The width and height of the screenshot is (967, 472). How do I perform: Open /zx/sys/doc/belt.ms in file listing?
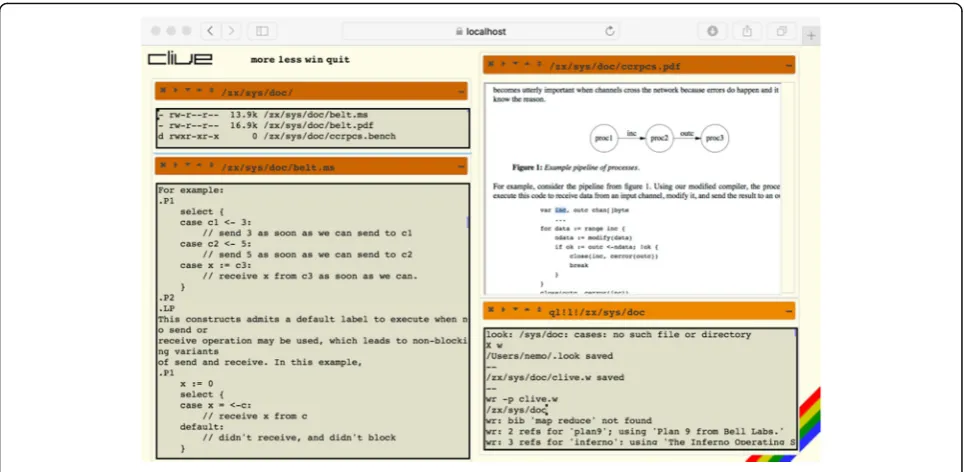click(316, 115)
